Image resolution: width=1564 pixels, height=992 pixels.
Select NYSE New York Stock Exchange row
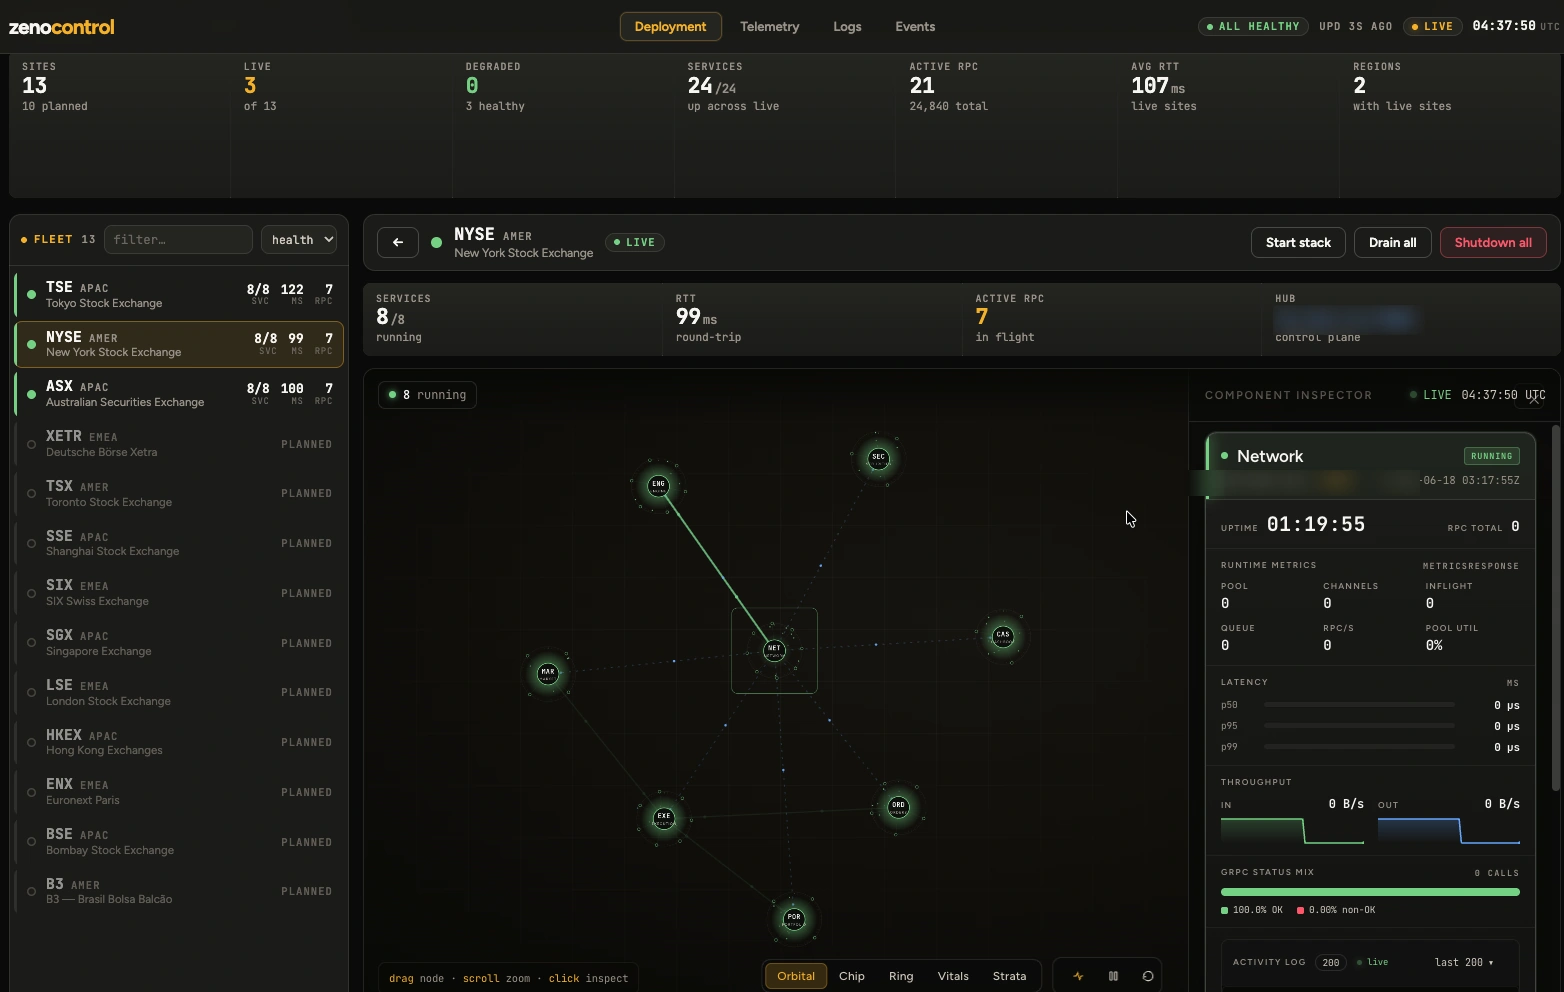pyautogui.click(x=179, y=344)
